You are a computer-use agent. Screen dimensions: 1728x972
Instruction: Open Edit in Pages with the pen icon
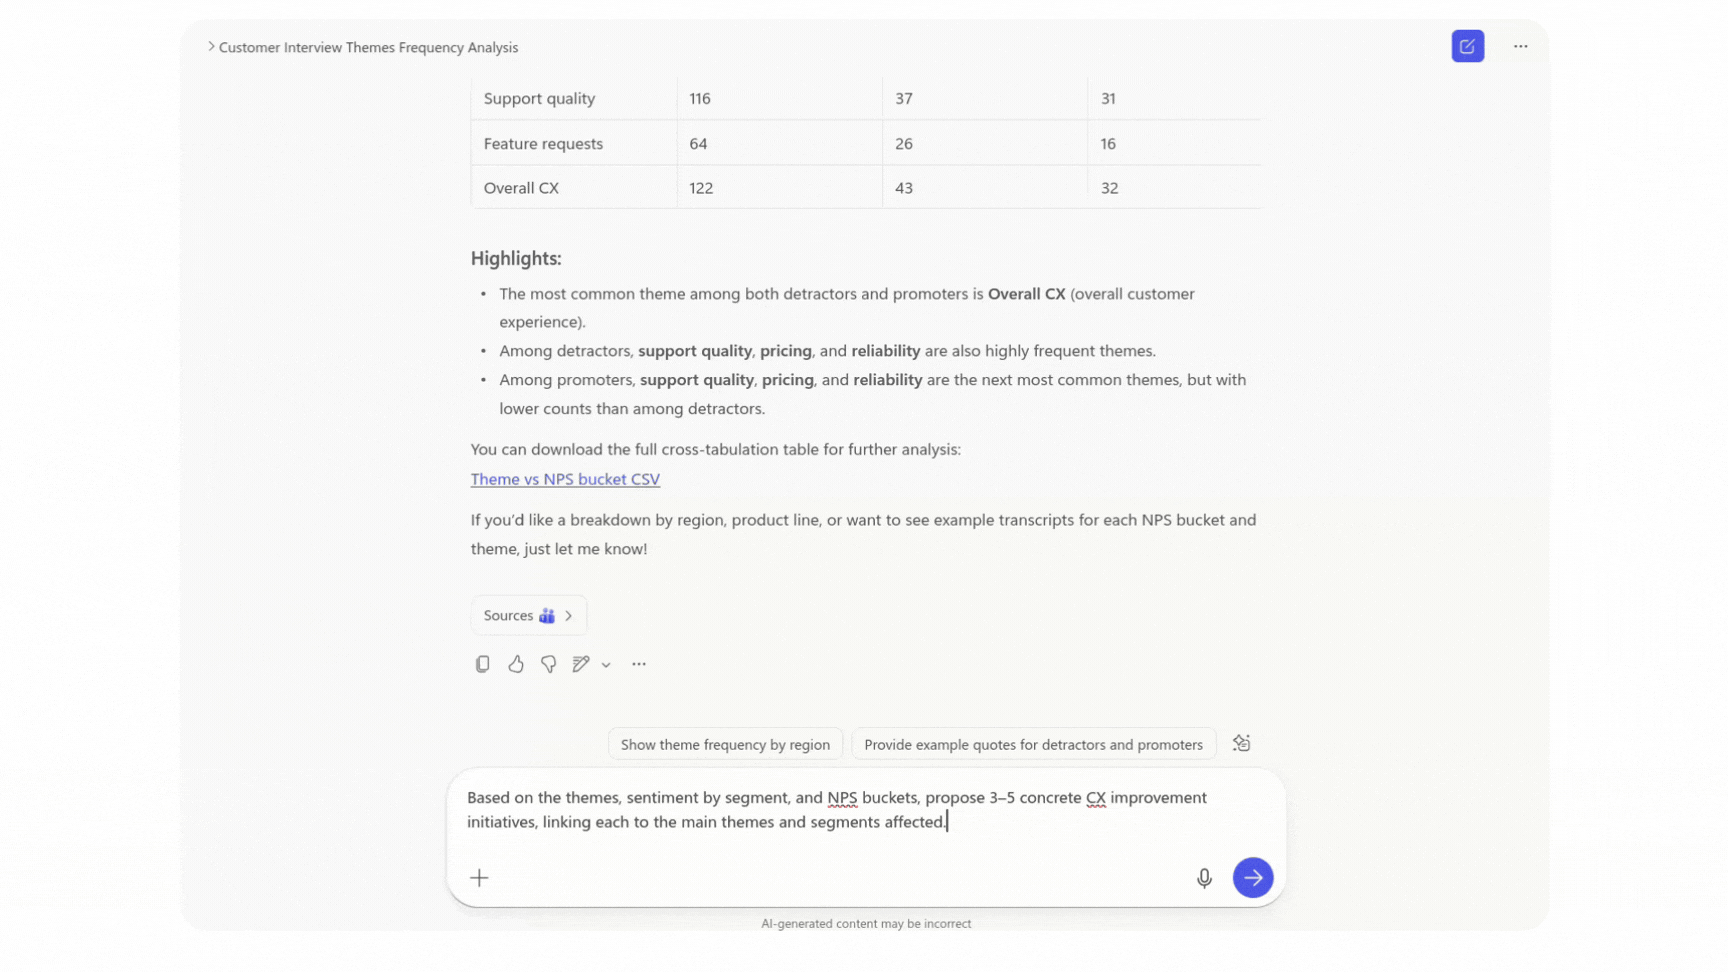[x=580, y=663]
